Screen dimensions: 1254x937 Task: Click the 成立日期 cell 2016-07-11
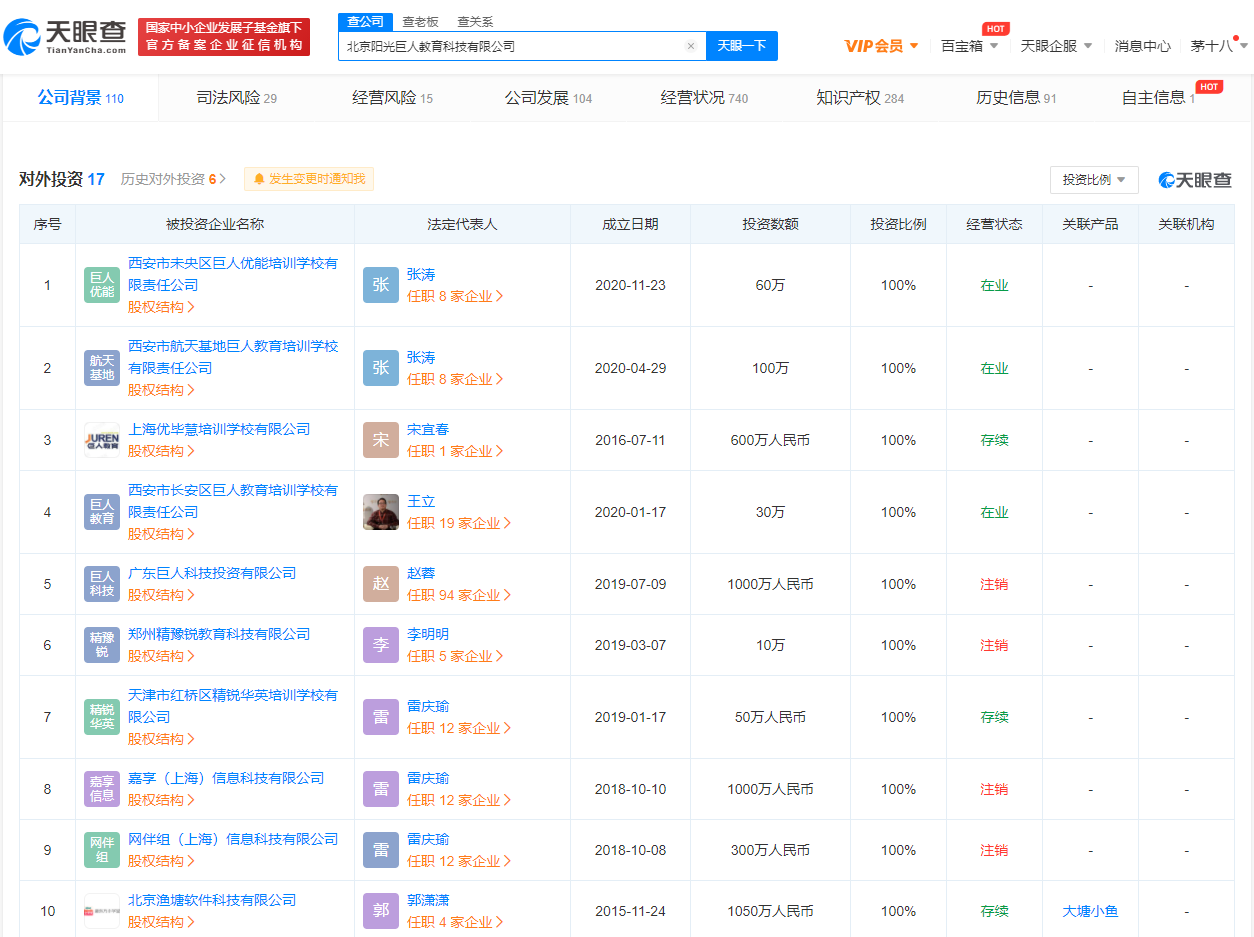point(630,440)
